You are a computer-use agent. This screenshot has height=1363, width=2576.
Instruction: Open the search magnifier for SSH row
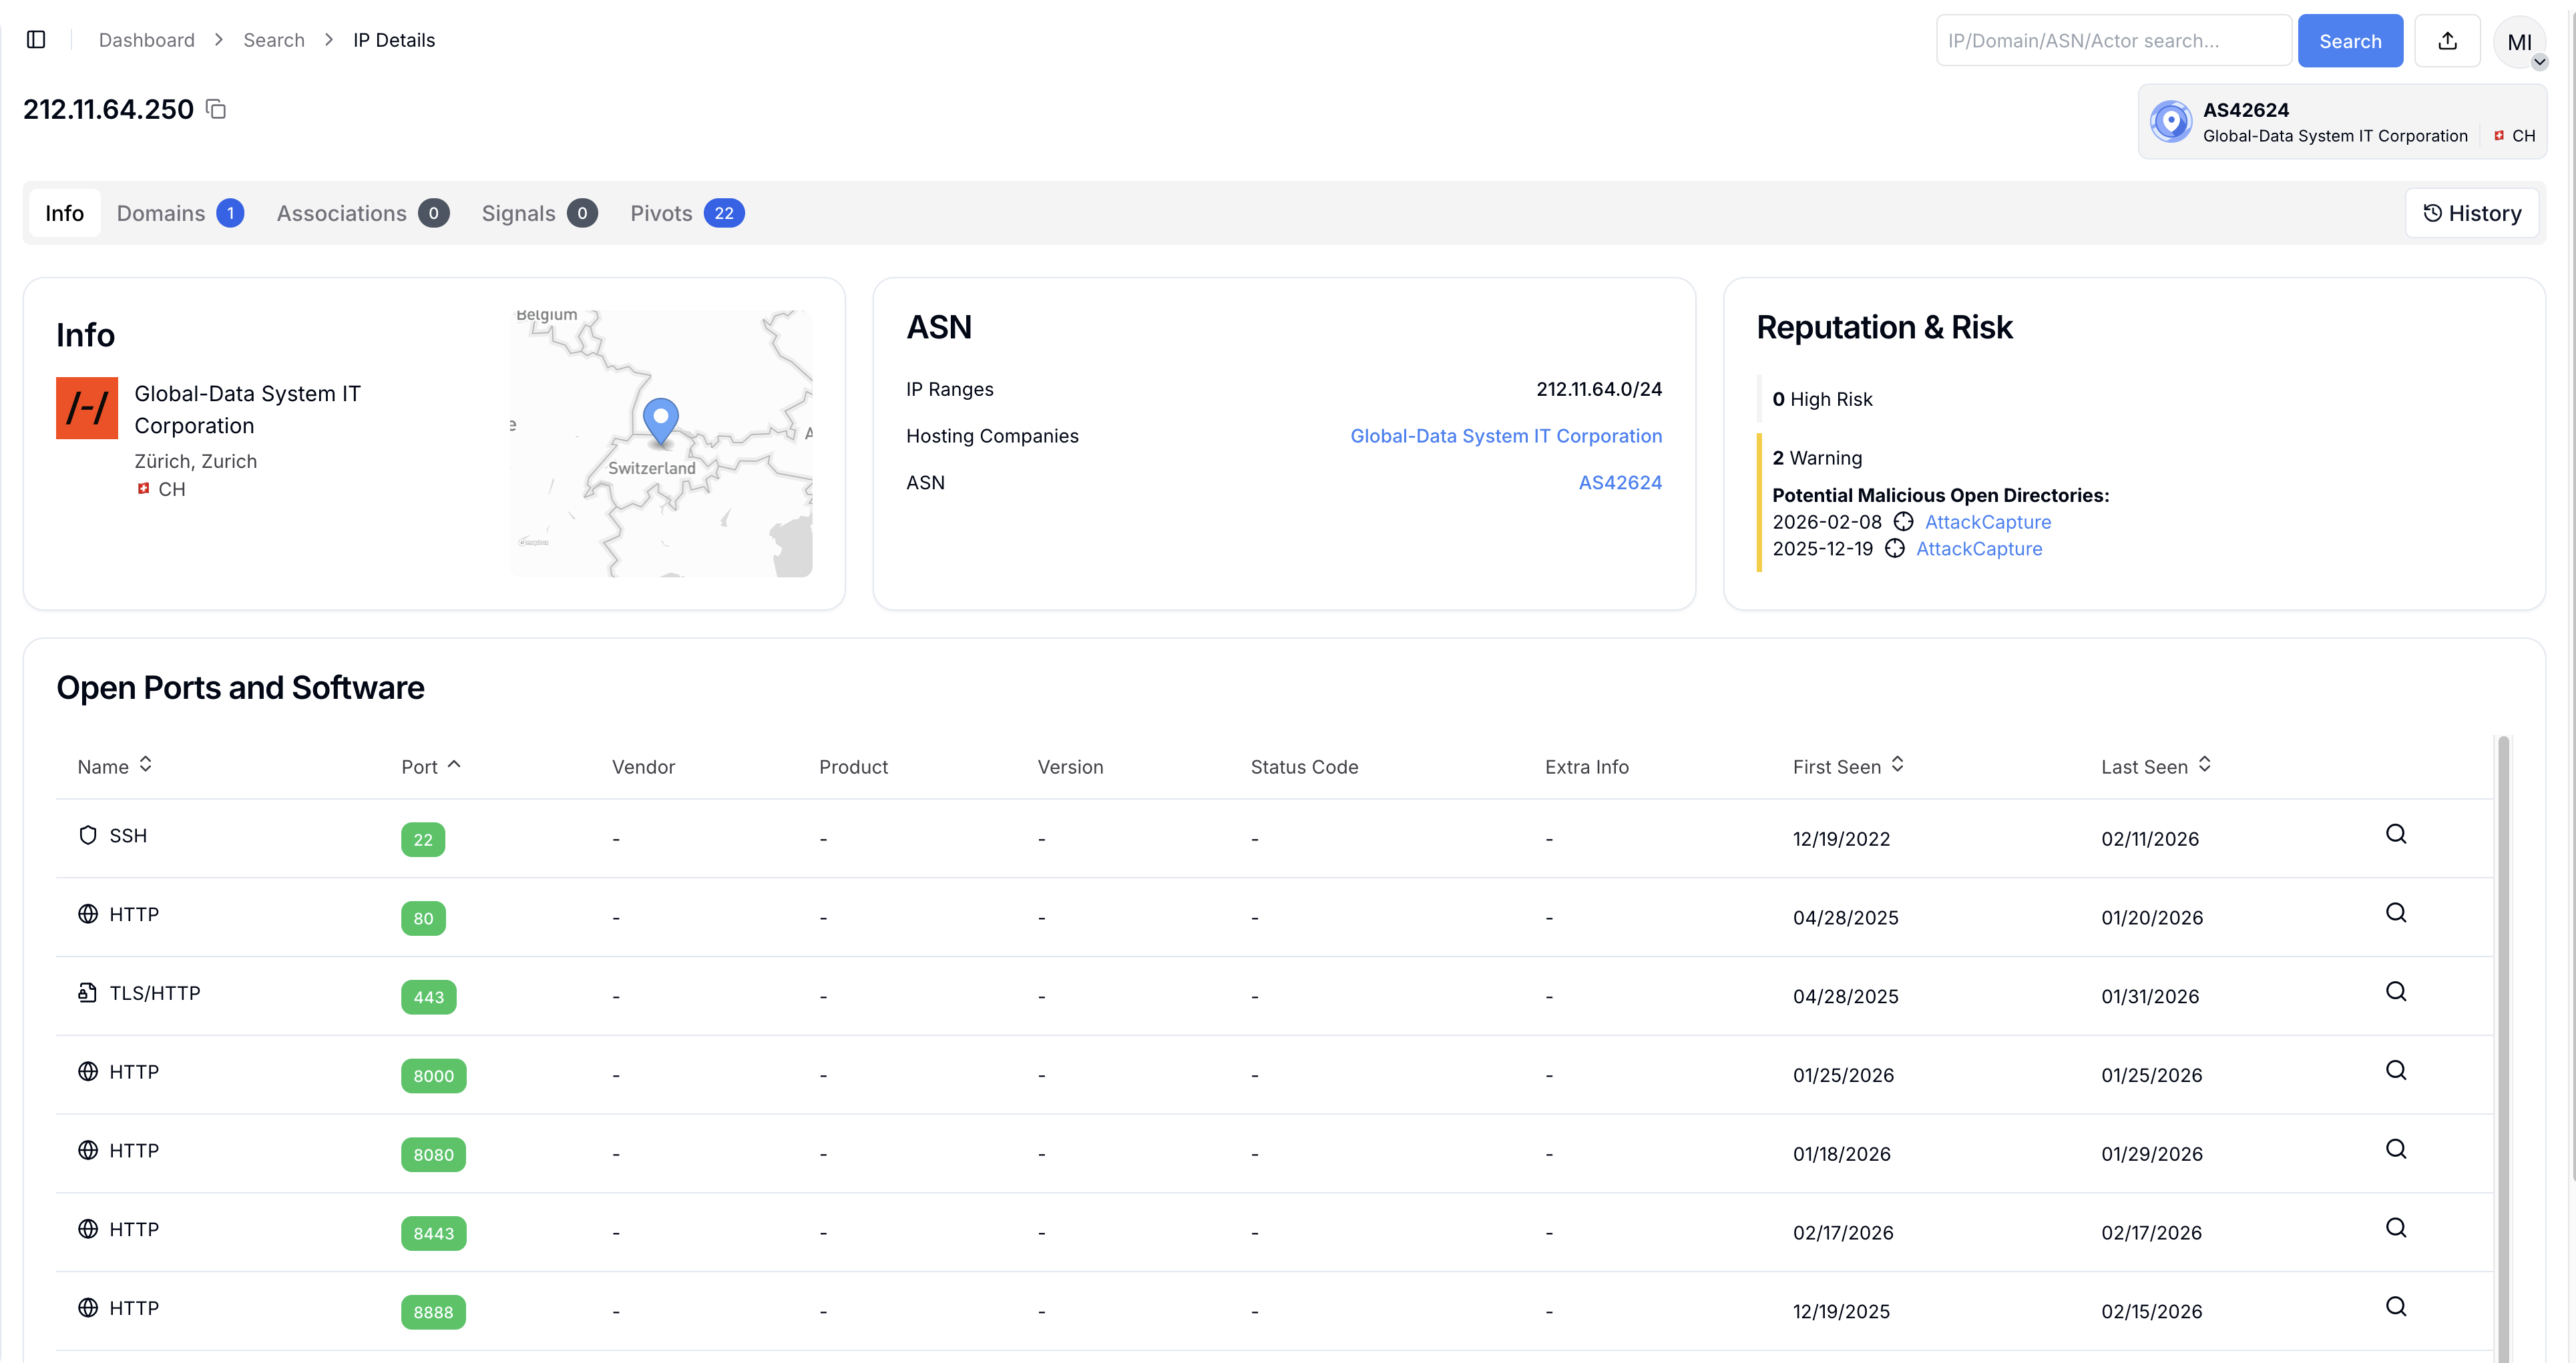(2395, 834)
